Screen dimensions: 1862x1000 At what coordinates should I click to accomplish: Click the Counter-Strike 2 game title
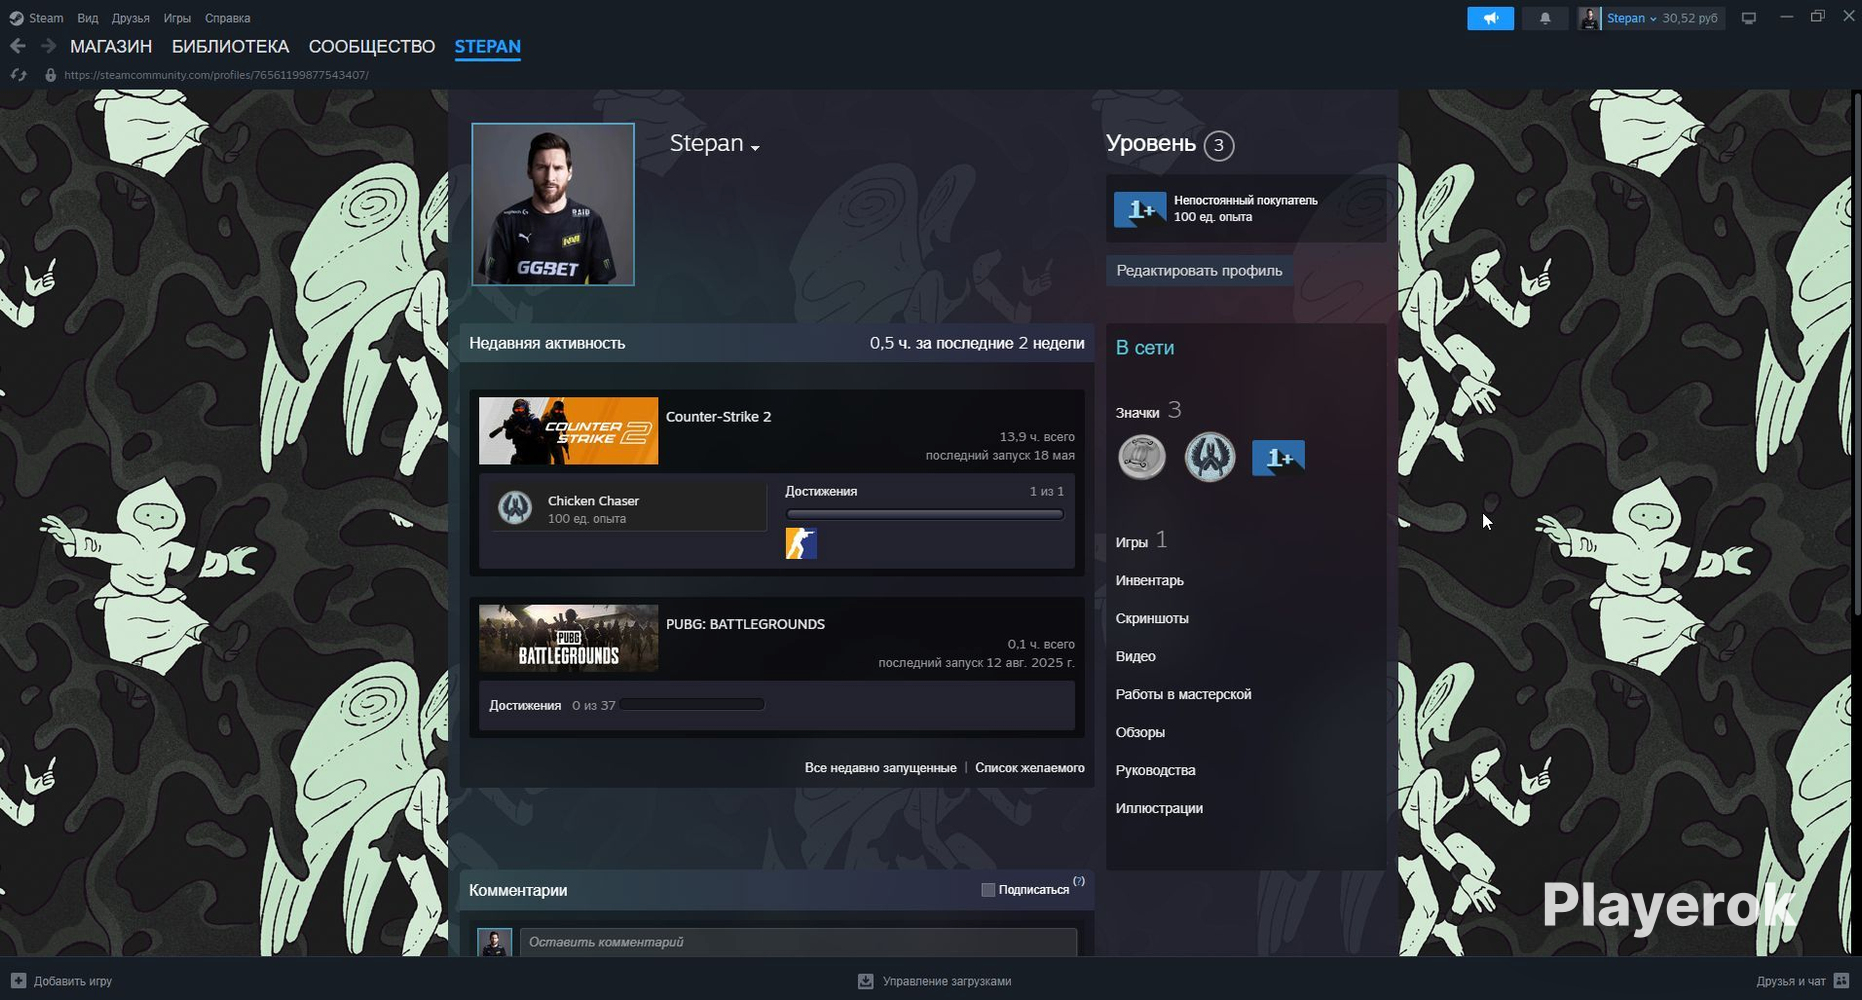click(719, 416)
